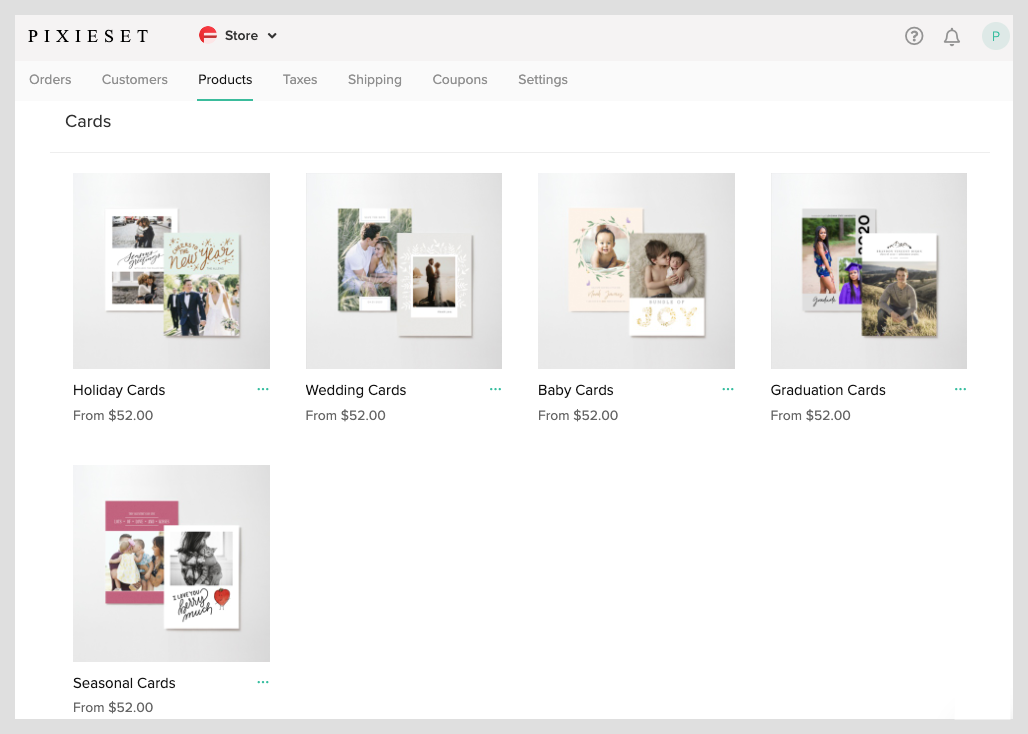Open the options menu for Wedding Cards
Viewport: 1028px width, 734px height.
[x=495, y=389]
